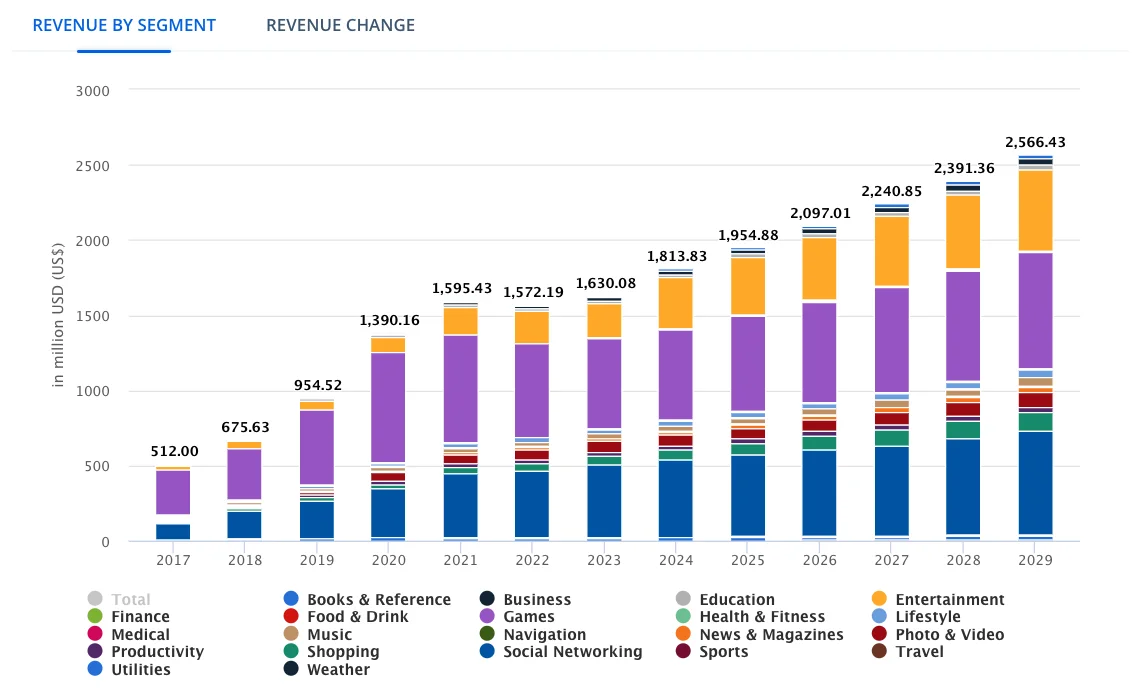
Task: Click the Entertainment legend marker
Action: coord(877,599)
